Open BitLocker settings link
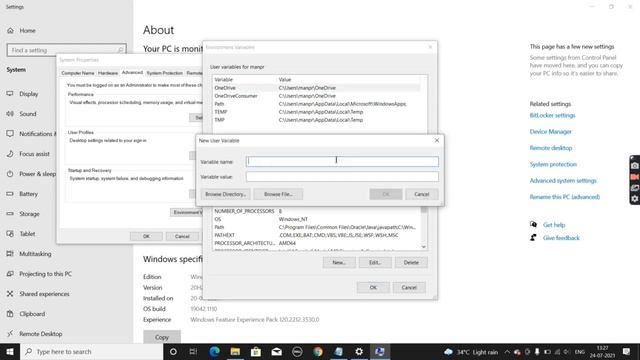The width and height of the screenshot is (640, 360). pos(552,116)
